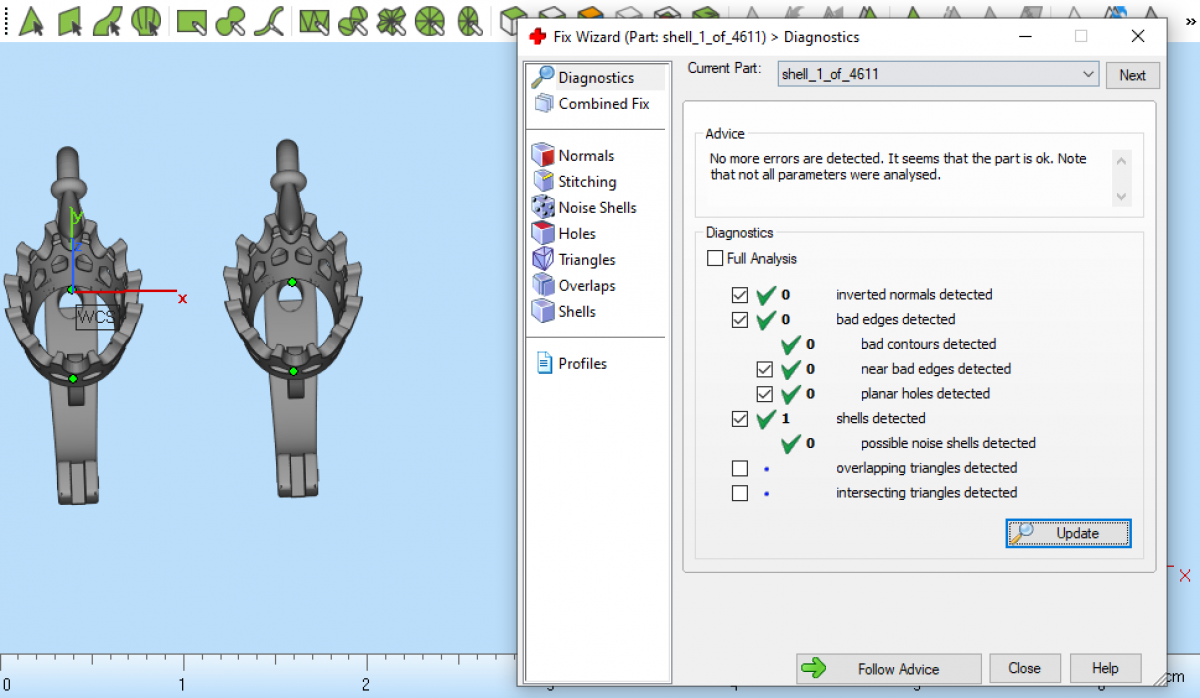Uncheck inverted normals detected checkbox
1200x698 pixels.
(740, 295)
